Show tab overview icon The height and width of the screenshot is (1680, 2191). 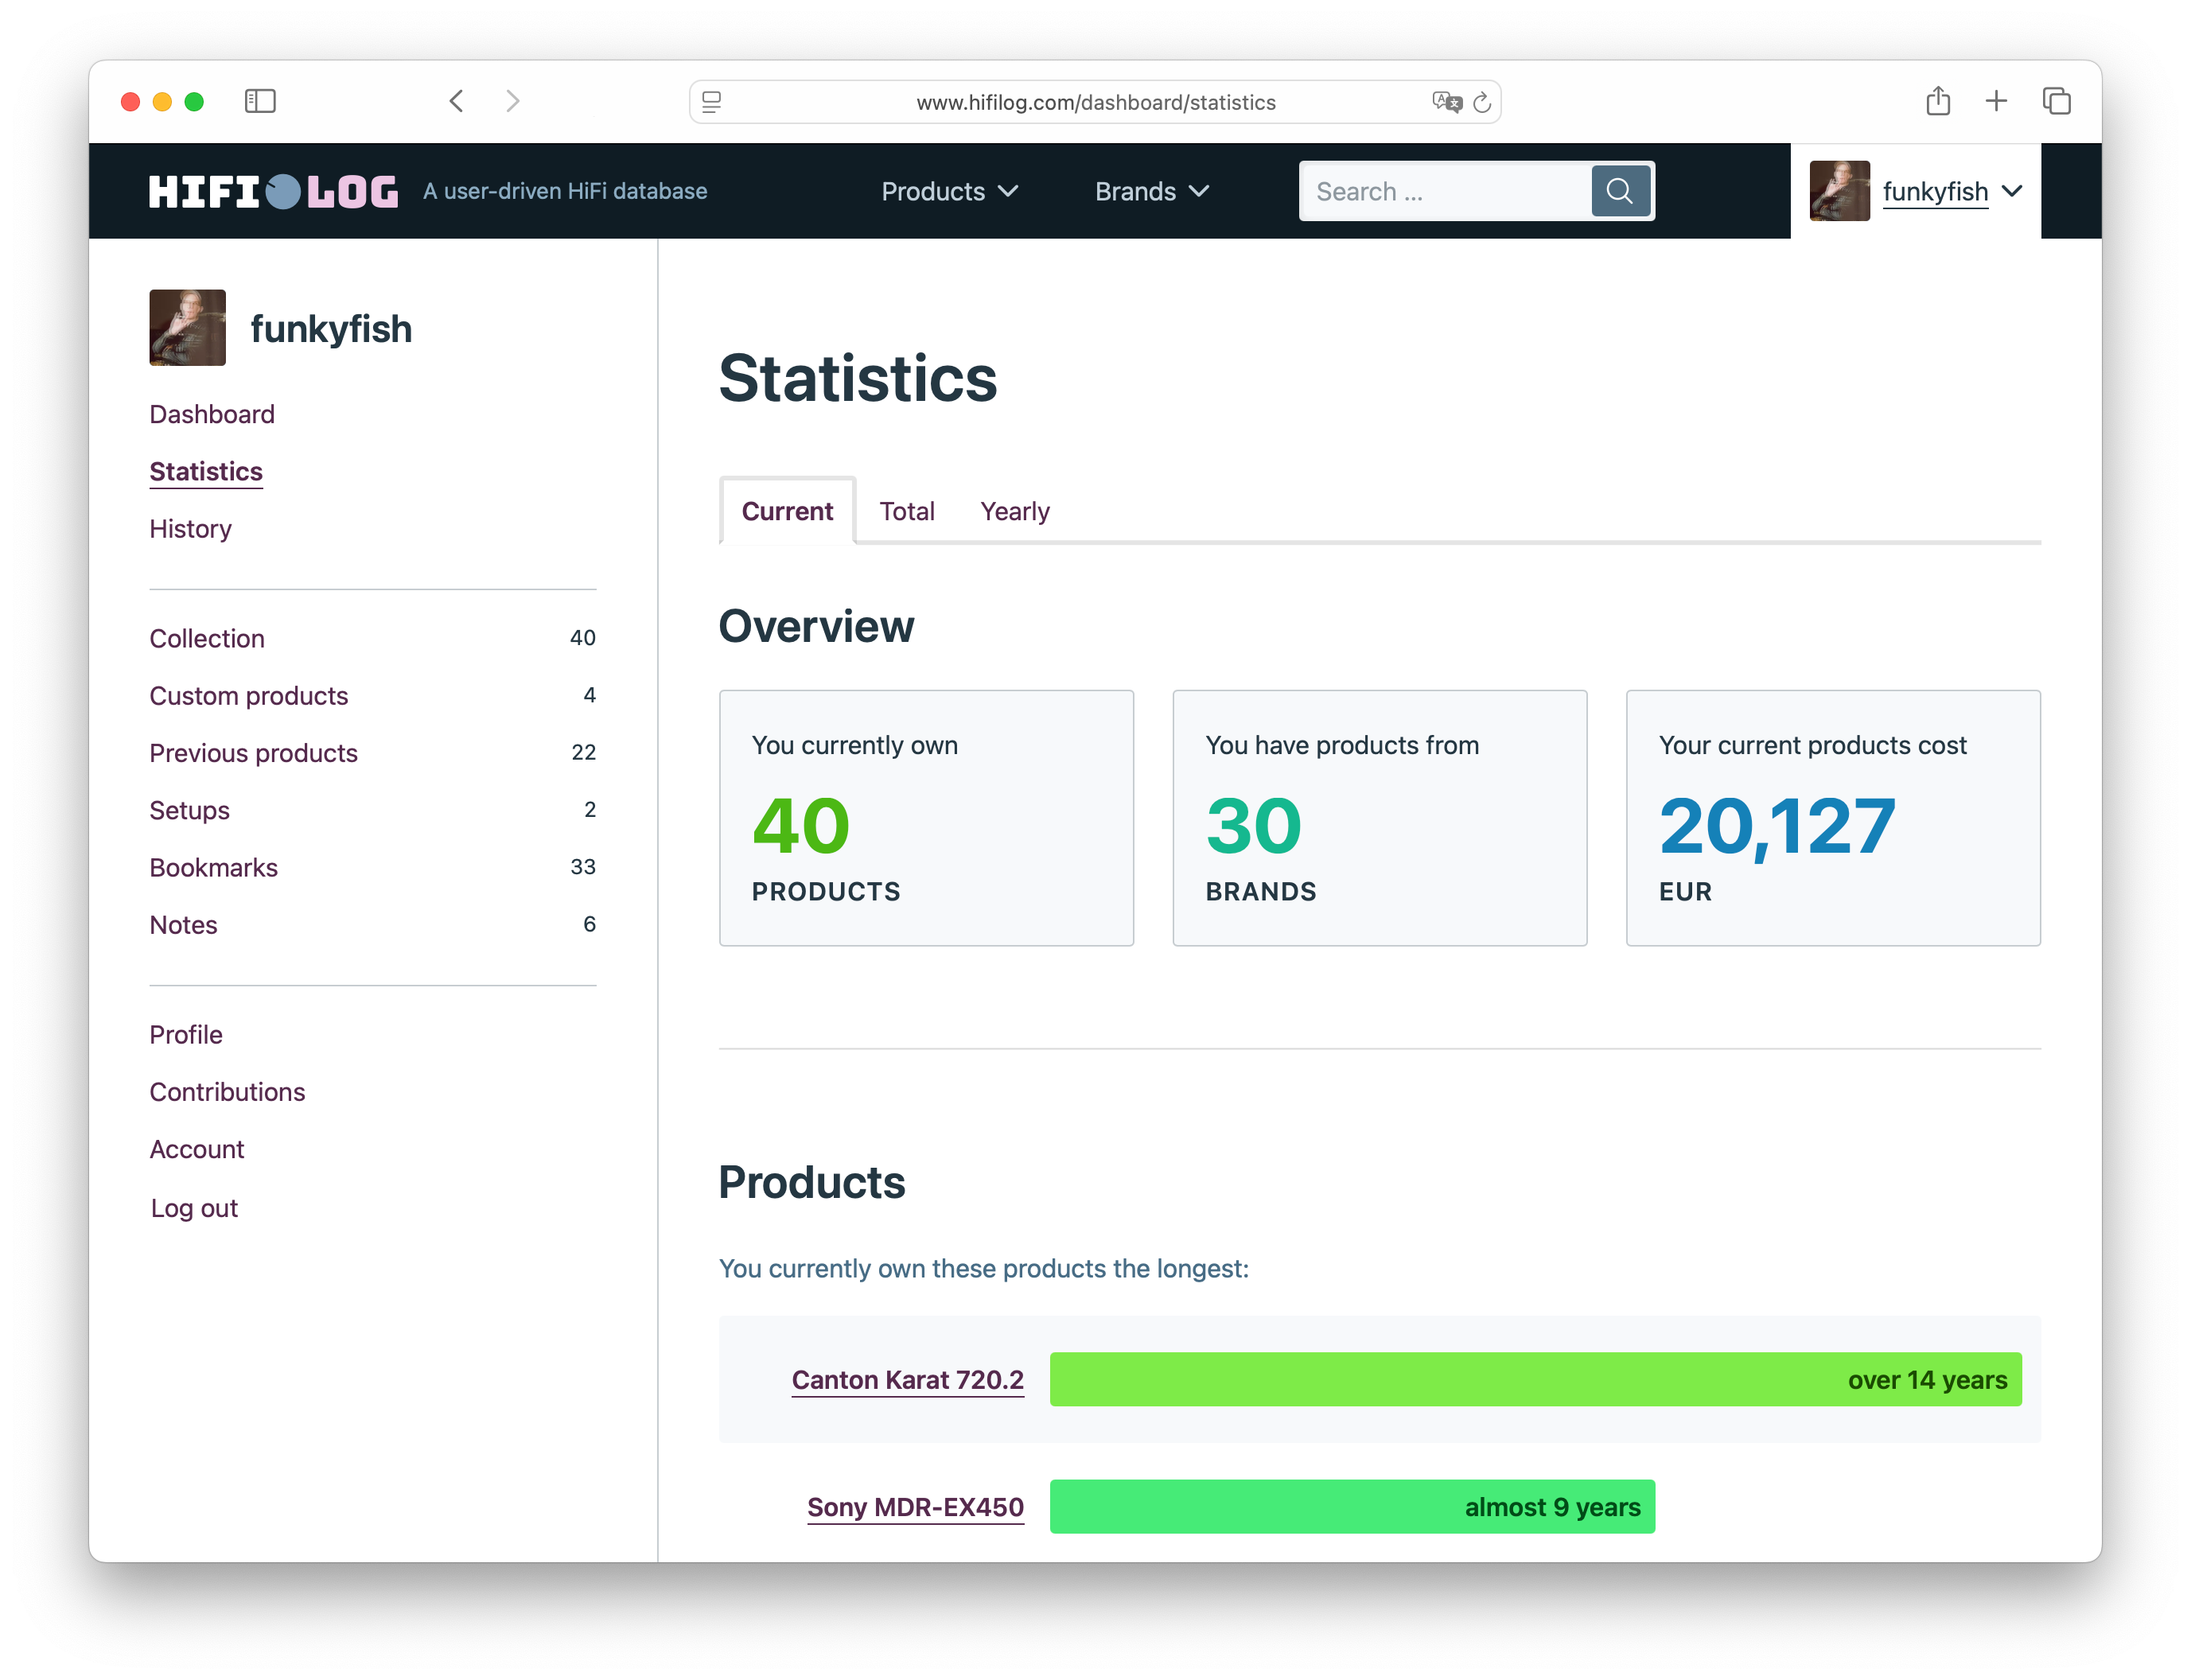pyautogui.click(x=2056, y=101)
